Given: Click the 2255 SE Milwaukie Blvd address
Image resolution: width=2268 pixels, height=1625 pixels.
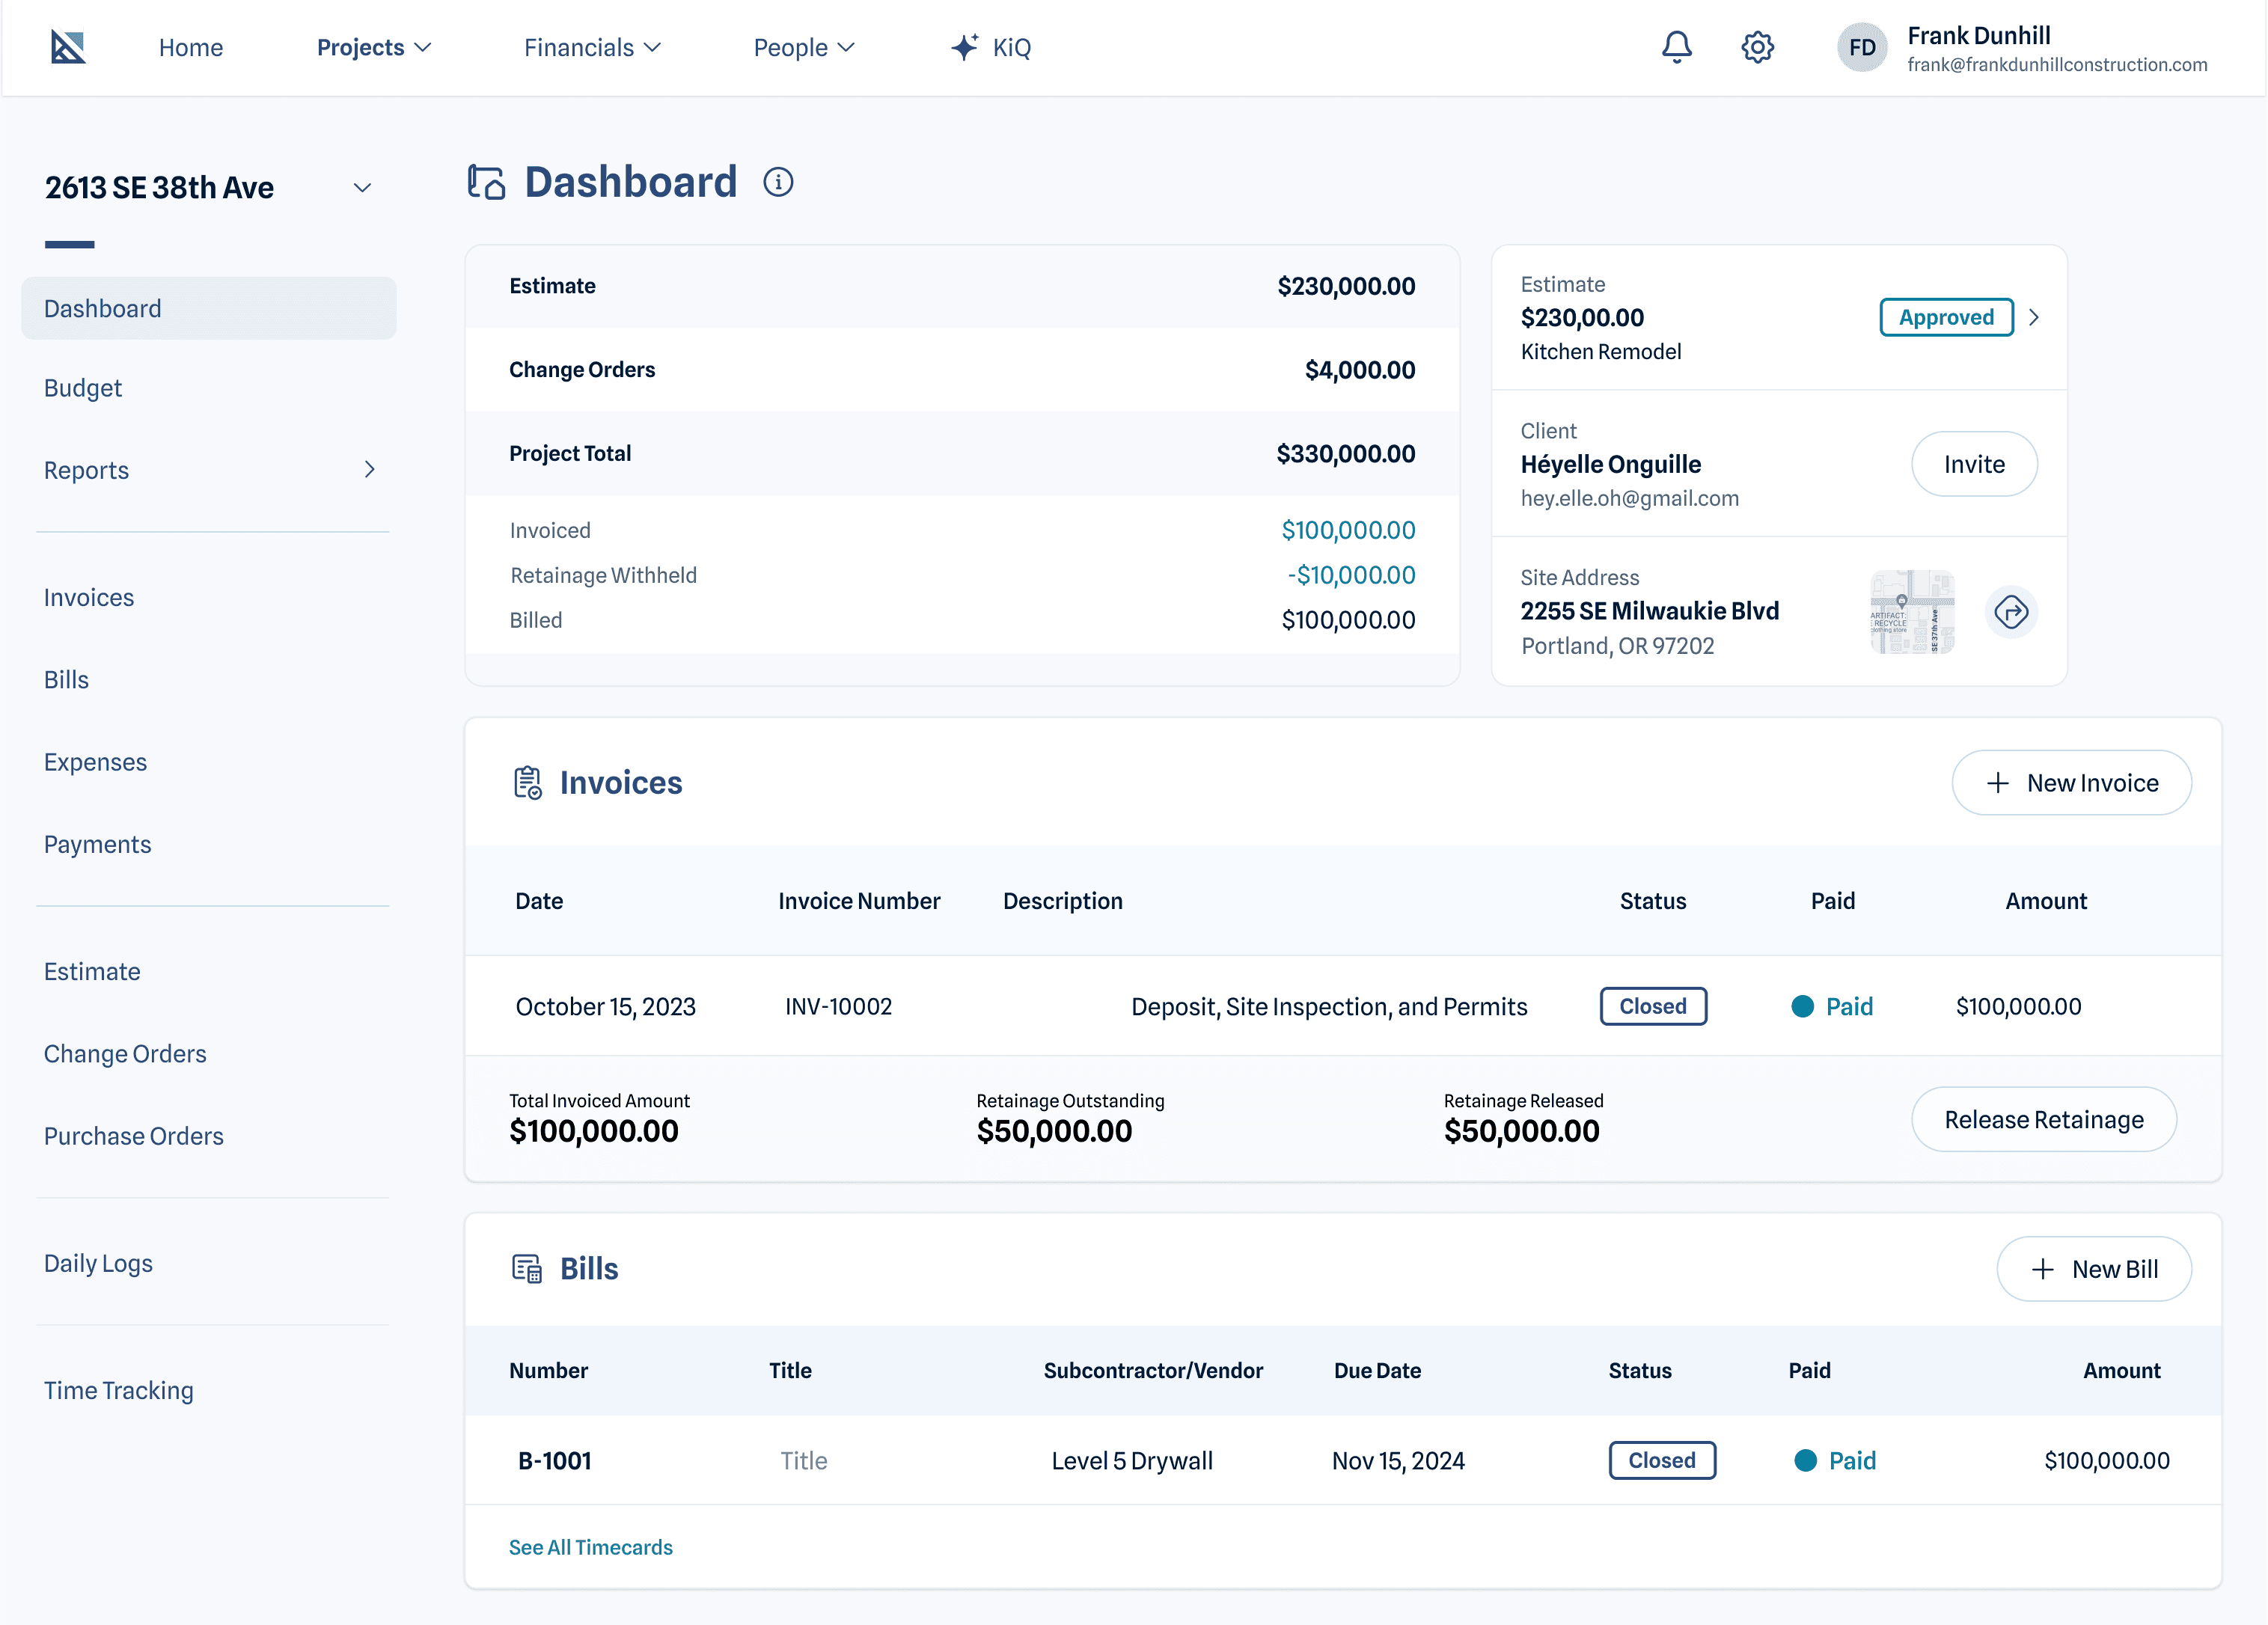Looking at the screenshot, I should click(1649, 611).
